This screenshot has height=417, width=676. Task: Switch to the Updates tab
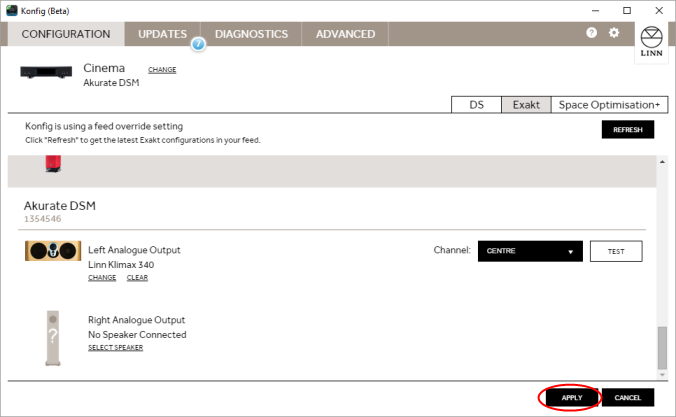tap(163, 34)
